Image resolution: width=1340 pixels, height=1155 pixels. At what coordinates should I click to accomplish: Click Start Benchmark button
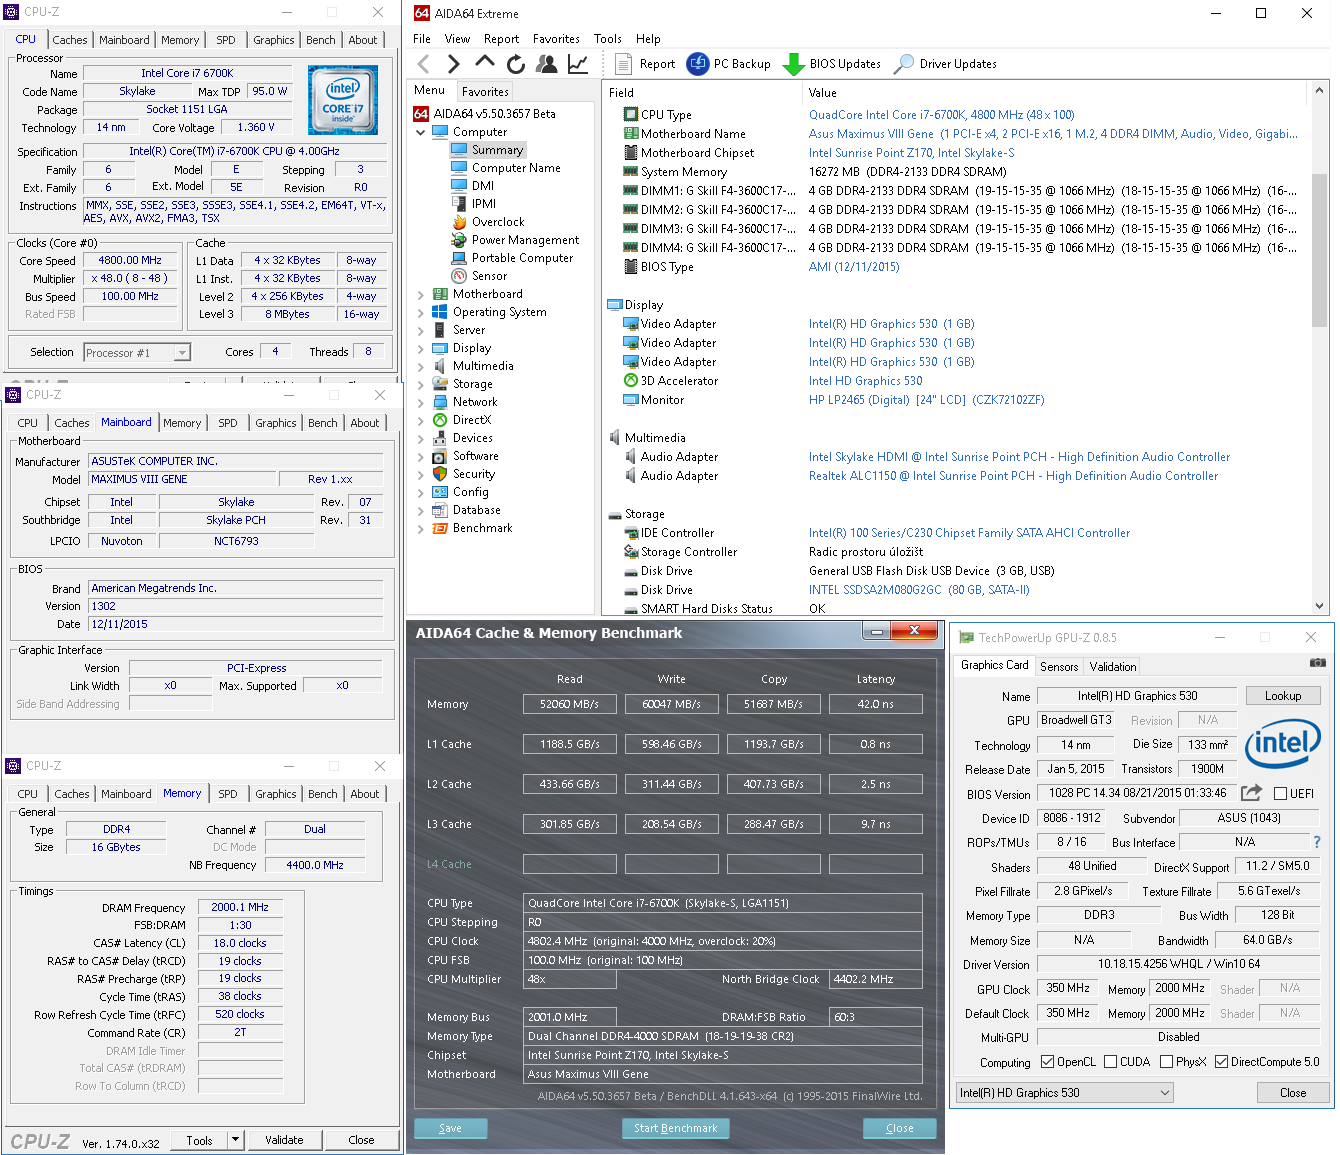pyautogui.click(x=675, y=1128)
